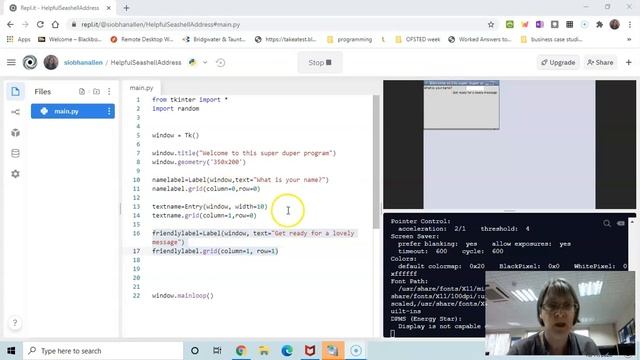This screenshot has height=360, width=640.
Task: Click the tkinter output preview window
Action: 461,105
